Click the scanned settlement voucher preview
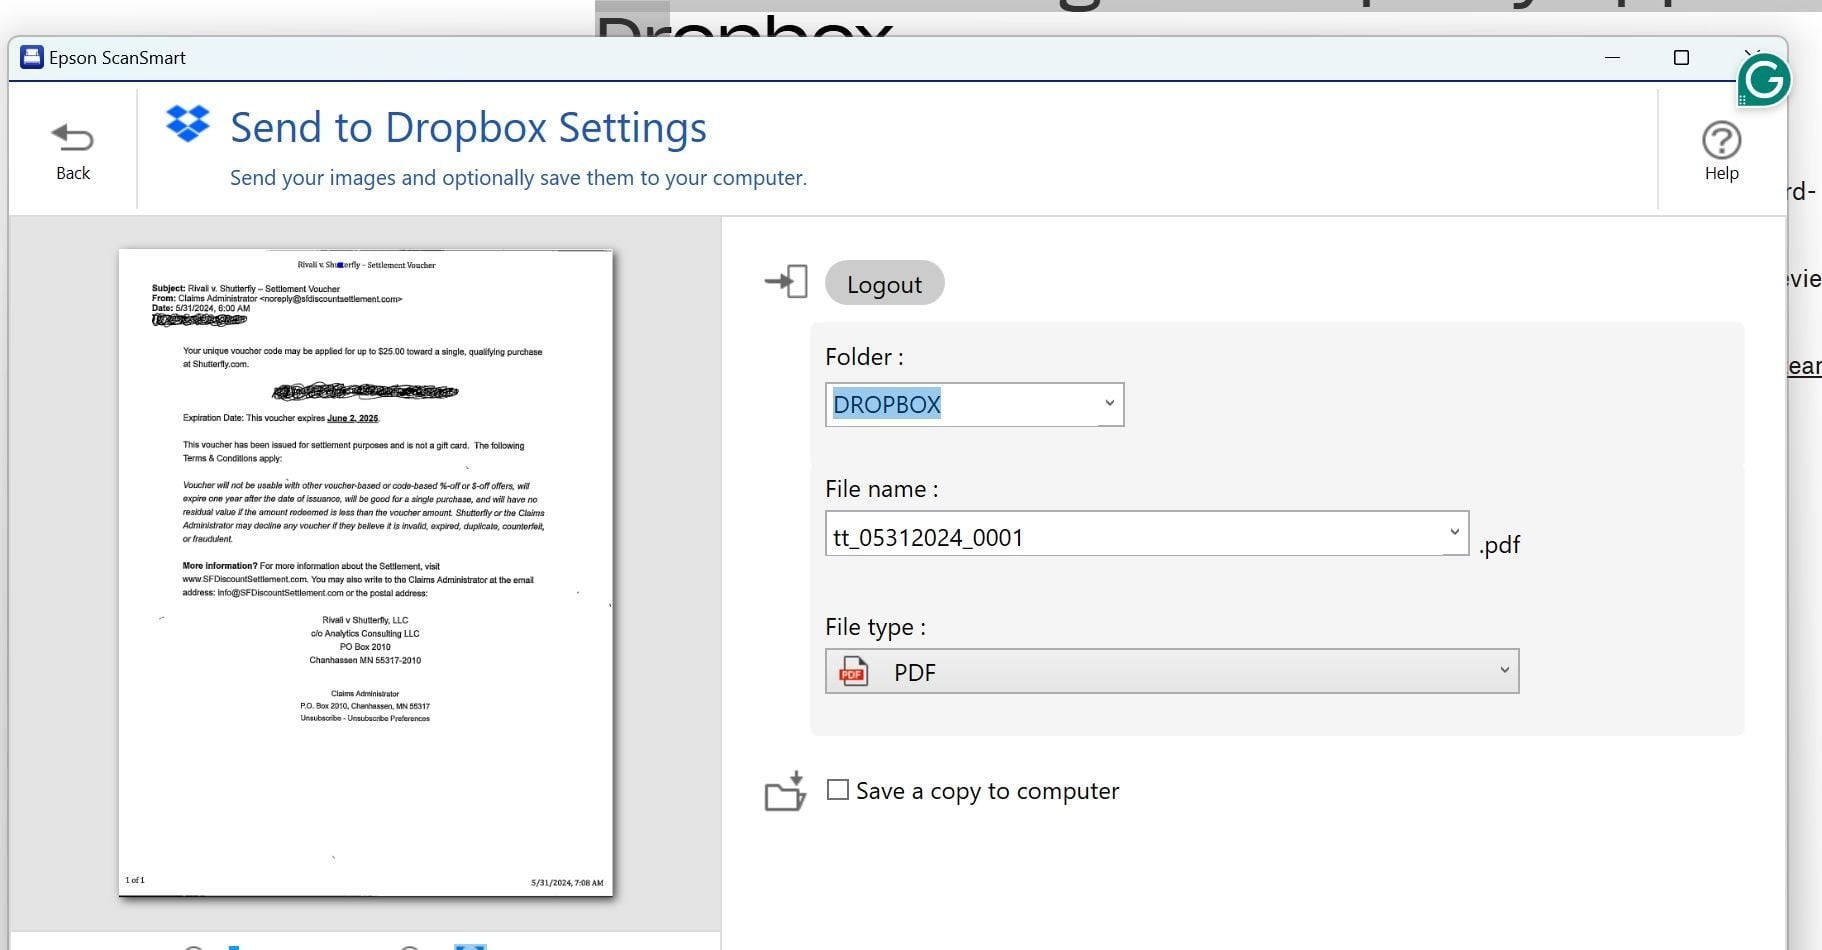Image resolution: width=1822 pixels, height=950 pixels. click(x=366, y=572)
